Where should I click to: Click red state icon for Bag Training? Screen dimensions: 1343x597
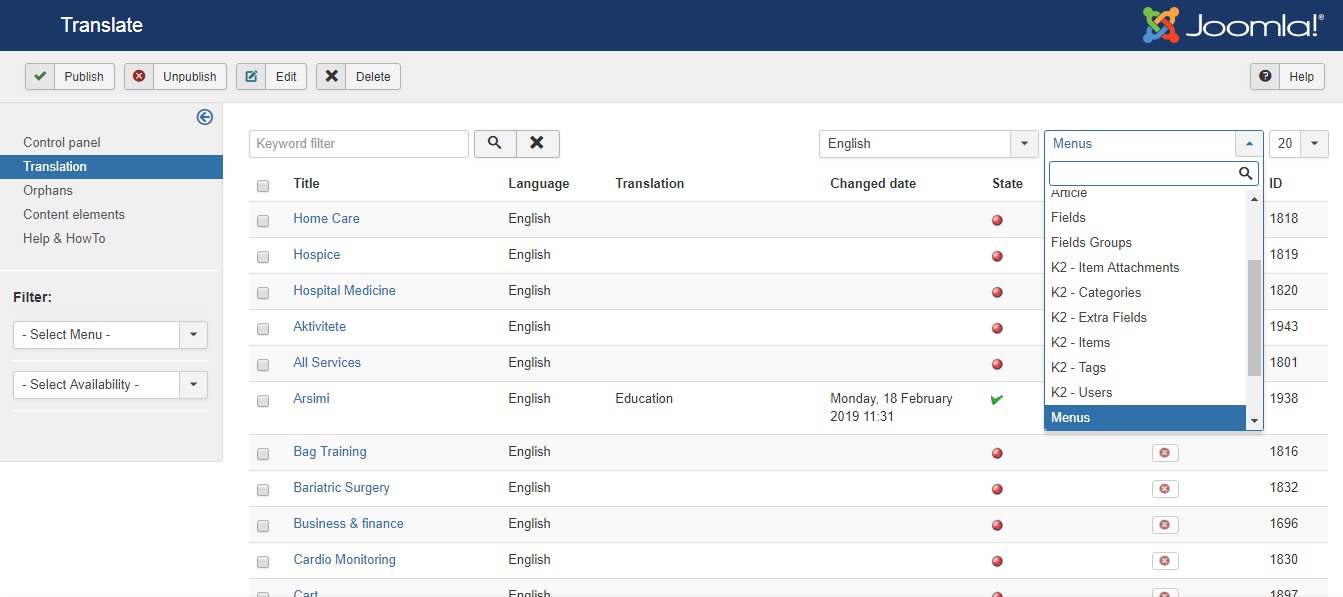point(997,453)
